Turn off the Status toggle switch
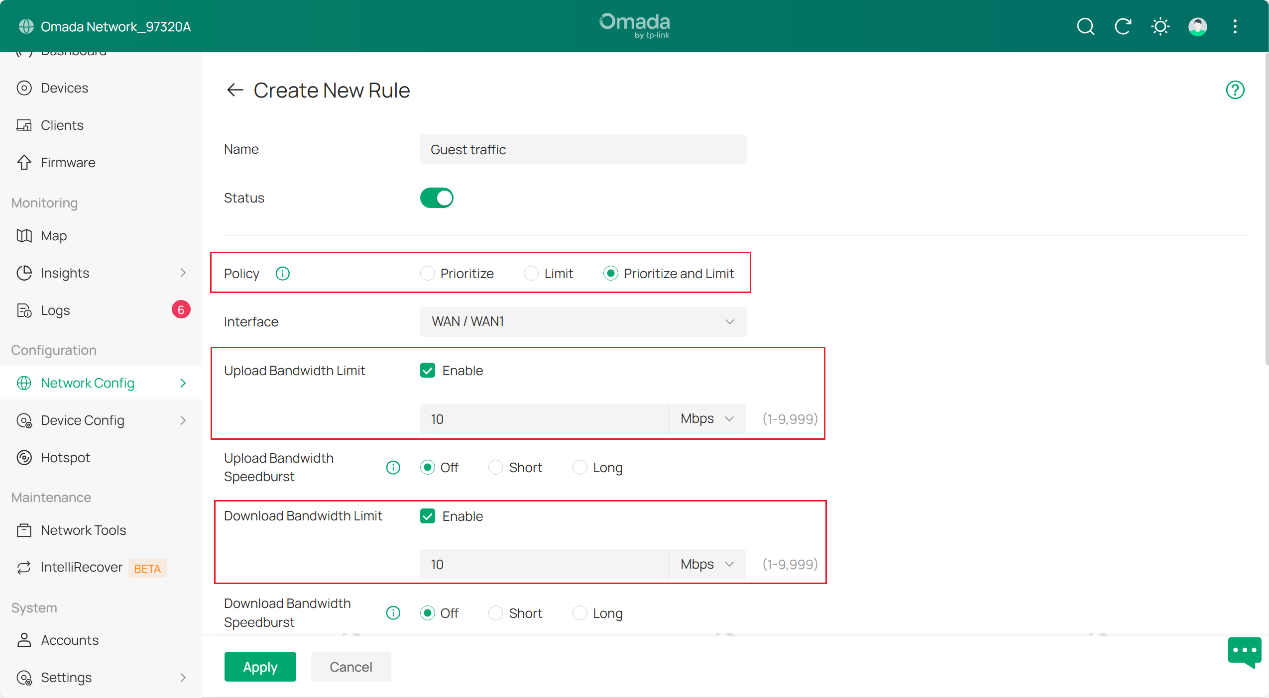 pos(437,198)
